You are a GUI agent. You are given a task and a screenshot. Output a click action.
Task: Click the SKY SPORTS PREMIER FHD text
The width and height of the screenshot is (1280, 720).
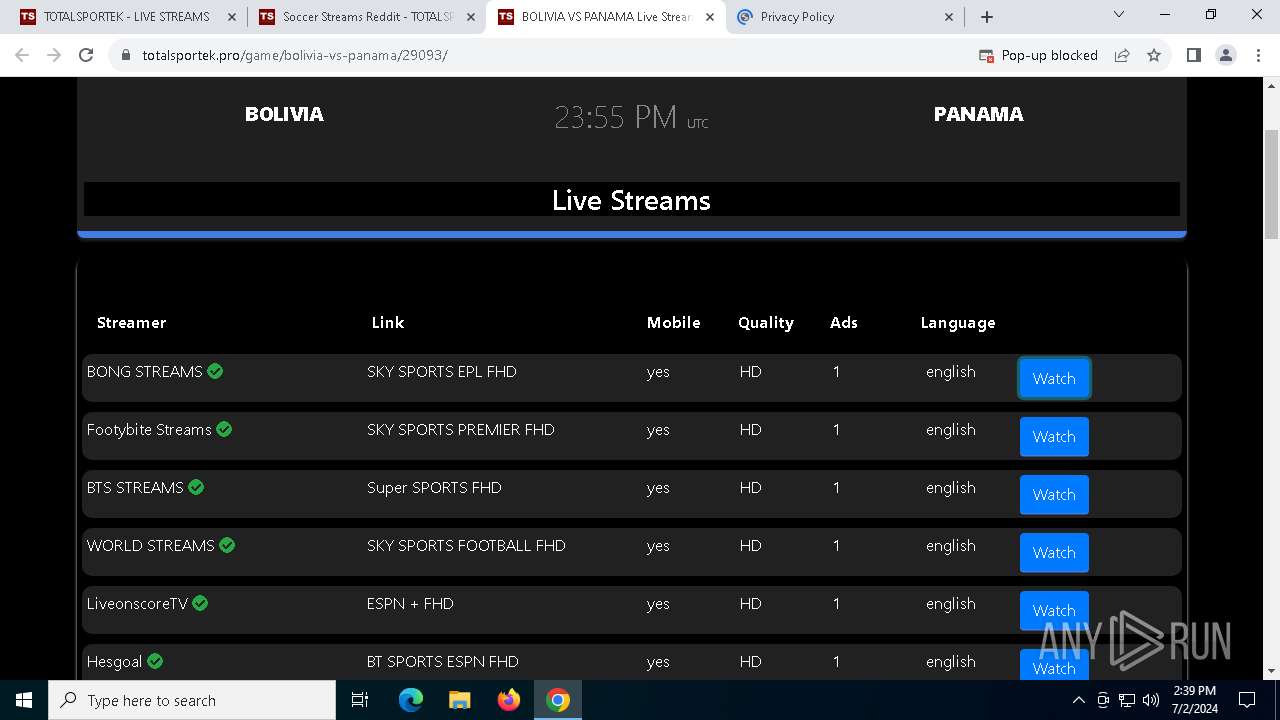pyautogui.click(x=460, y=429)
